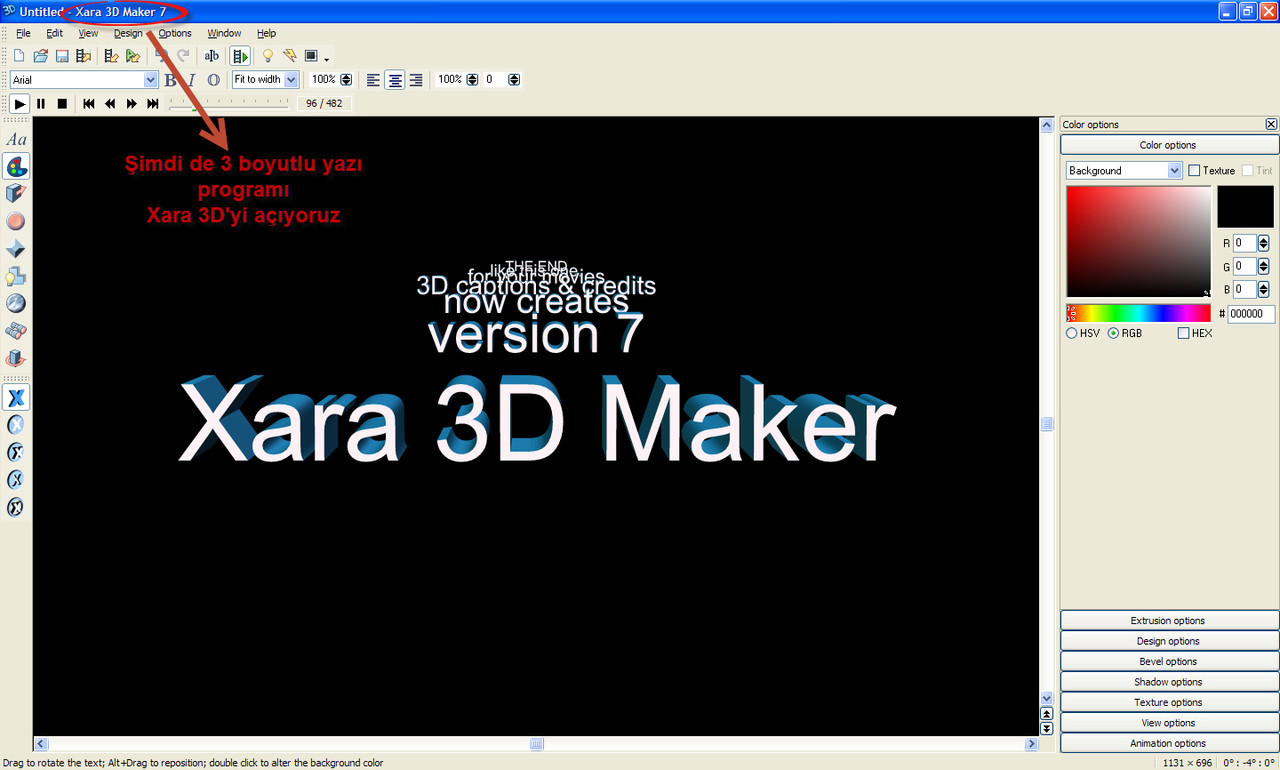
Task: Check the HEX checkbox
Action: (x=1184, y=333)
